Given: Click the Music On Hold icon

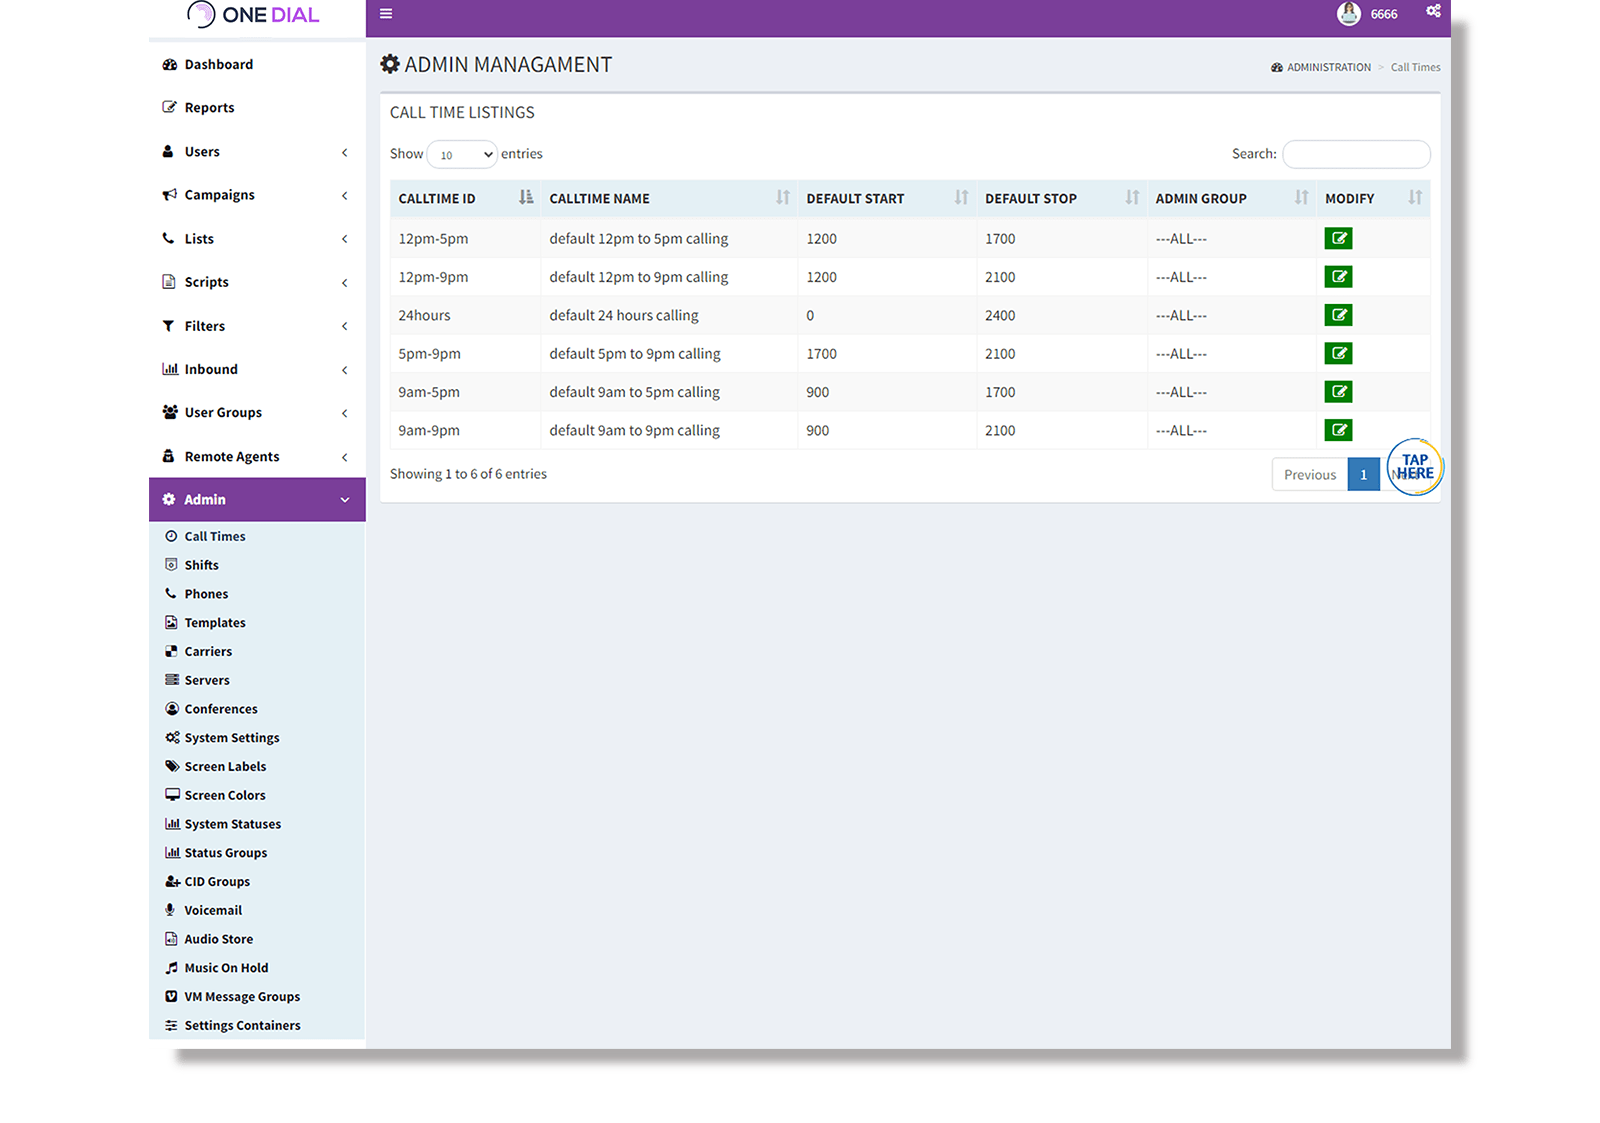Looking at the screenshot, I should point(171,967).
